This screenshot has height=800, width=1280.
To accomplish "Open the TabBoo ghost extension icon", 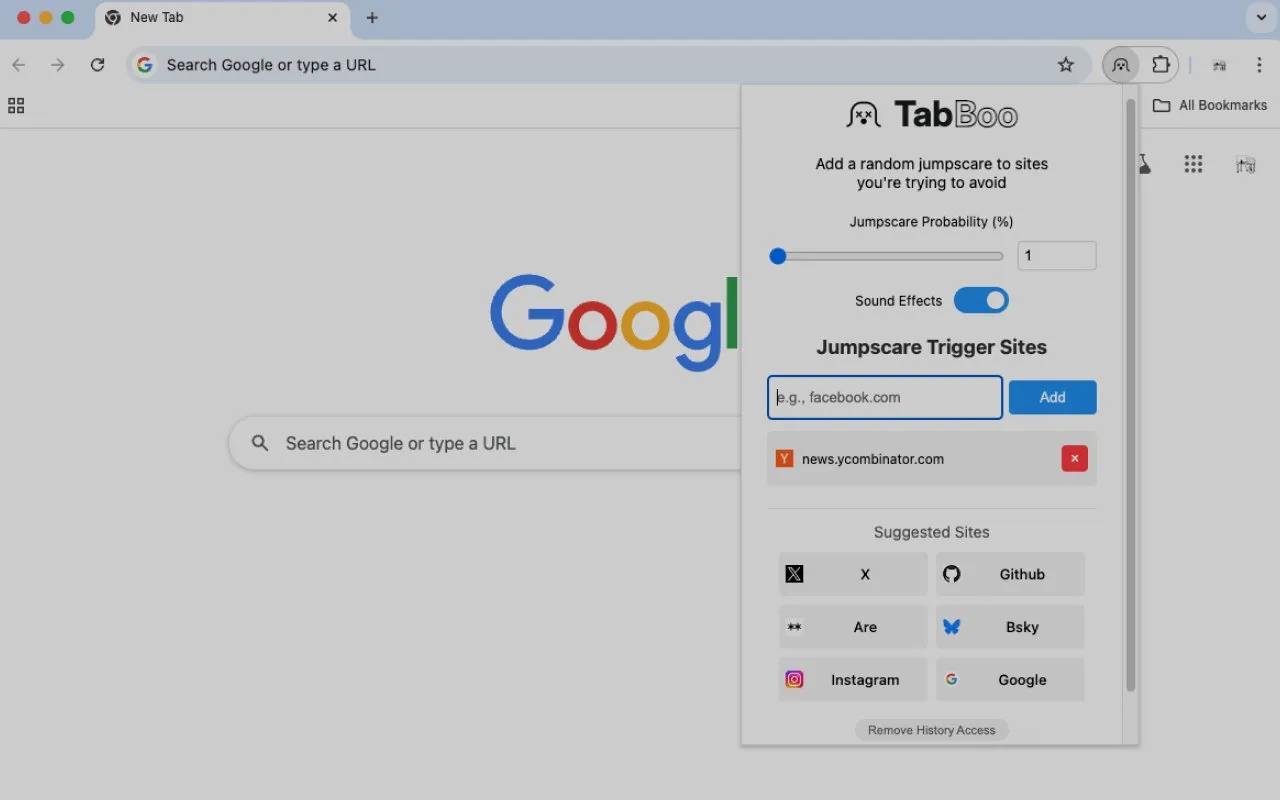I will click(x=1121, y=65).
